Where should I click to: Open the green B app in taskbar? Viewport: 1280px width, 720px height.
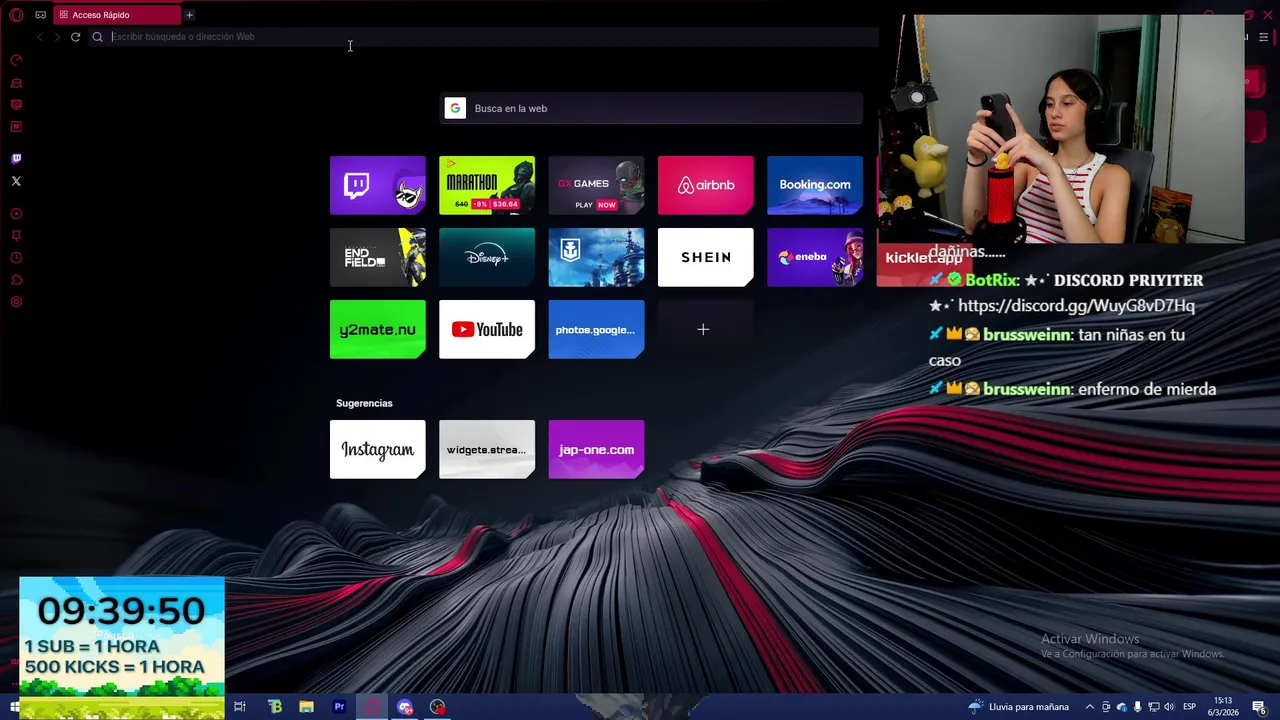point(275,707)
